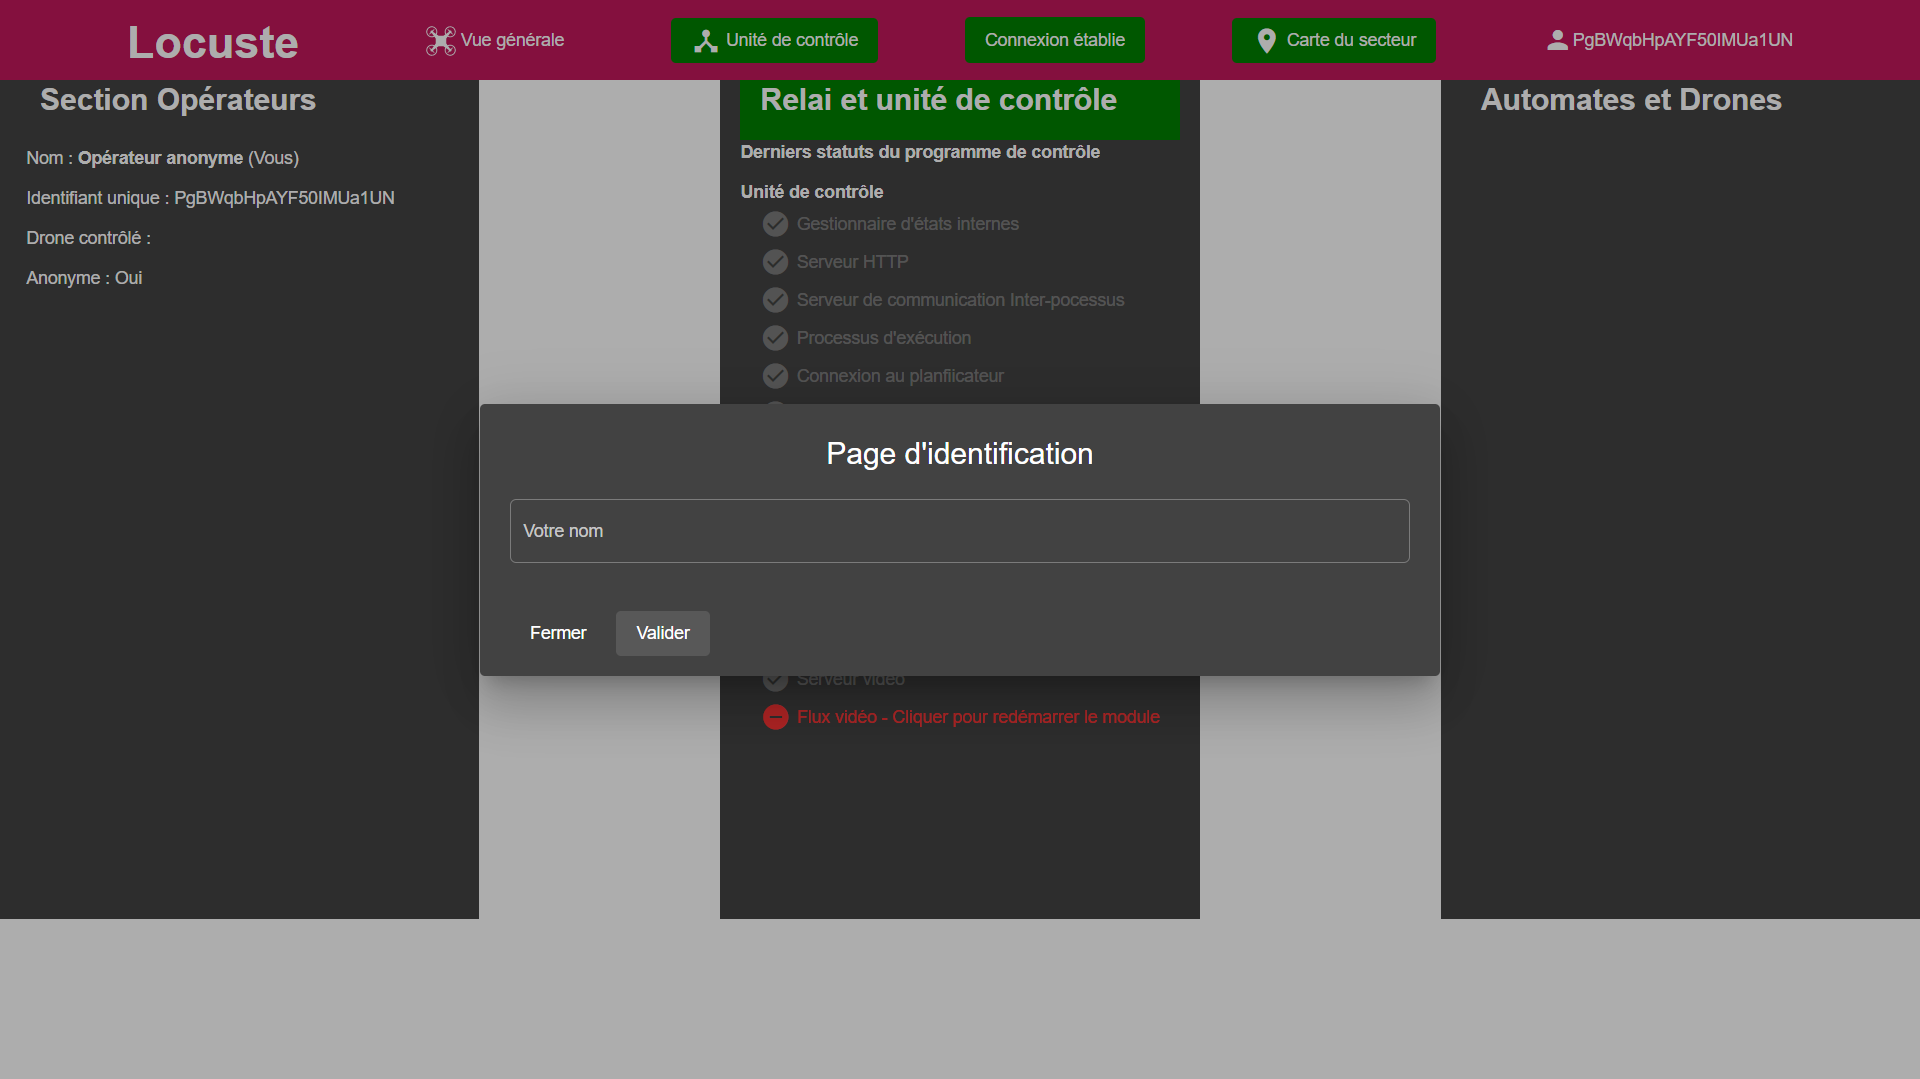
Task: Click the Connexion établie status button
Action: pos(1055,40)
